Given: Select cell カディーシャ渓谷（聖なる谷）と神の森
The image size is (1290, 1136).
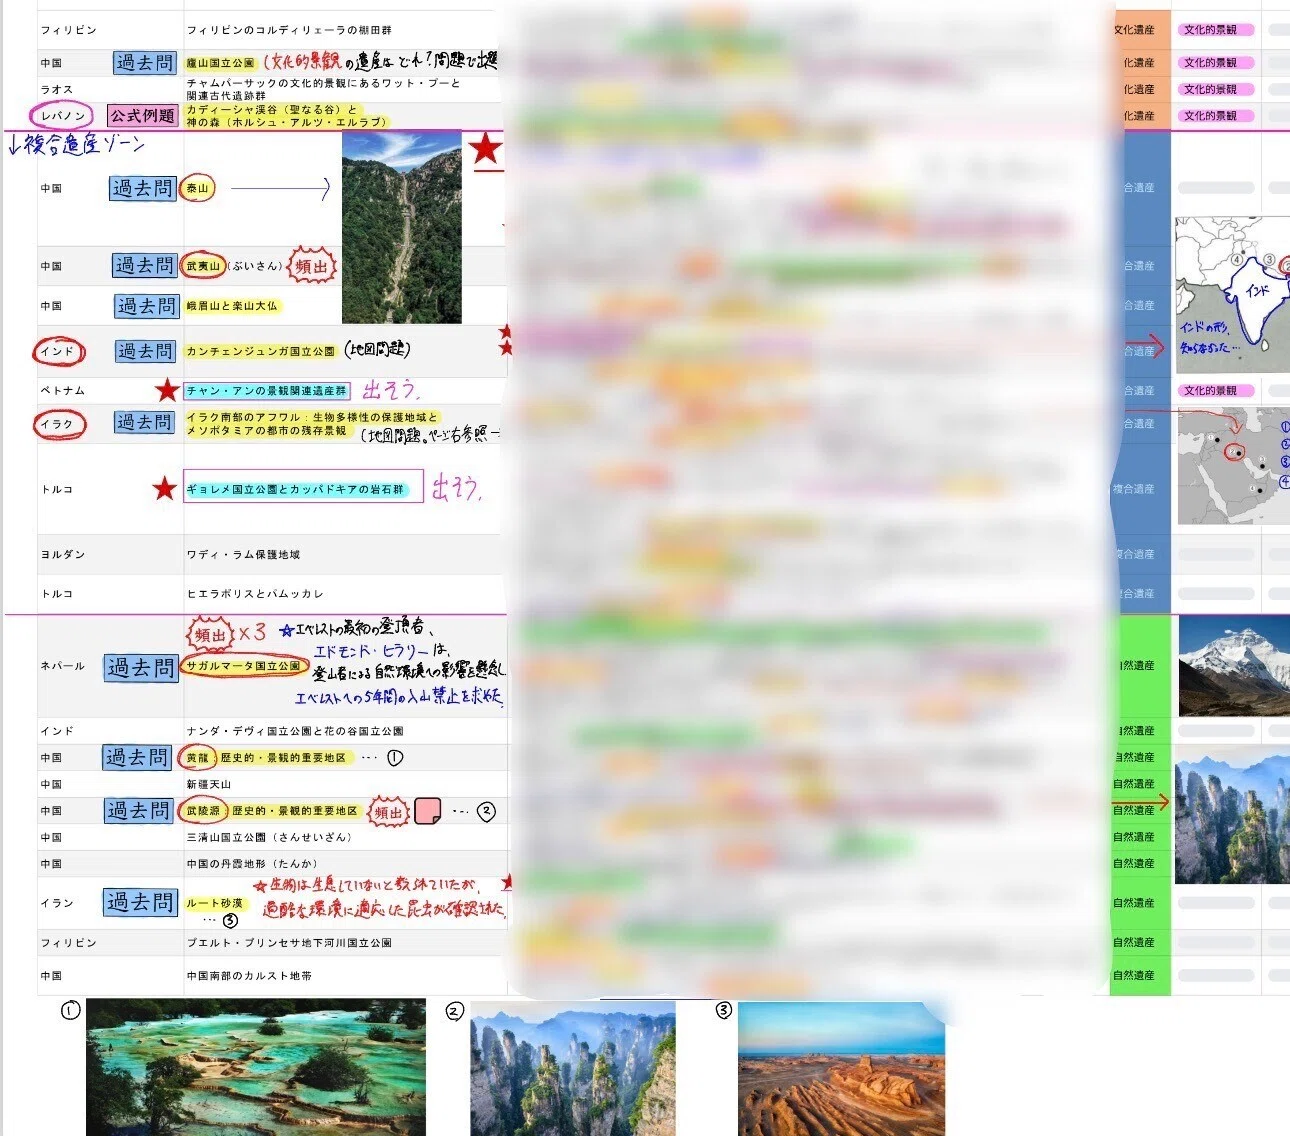Looking at the screenshot, I should coord(286,115).
